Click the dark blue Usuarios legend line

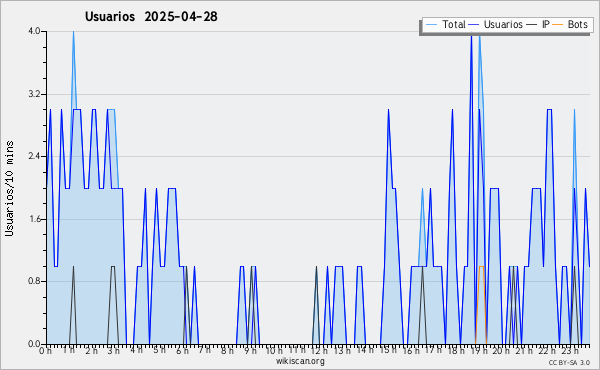474,24
